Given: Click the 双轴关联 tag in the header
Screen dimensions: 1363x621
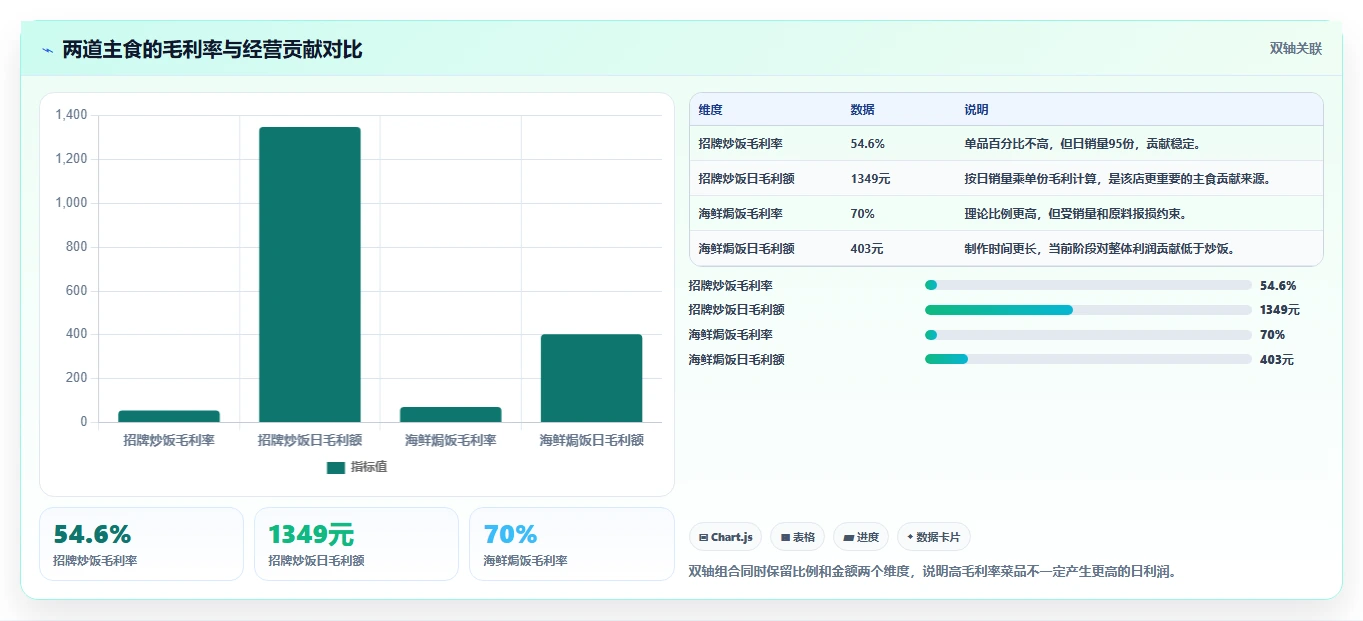Looking at the screenshot, I should point(1296,49).
